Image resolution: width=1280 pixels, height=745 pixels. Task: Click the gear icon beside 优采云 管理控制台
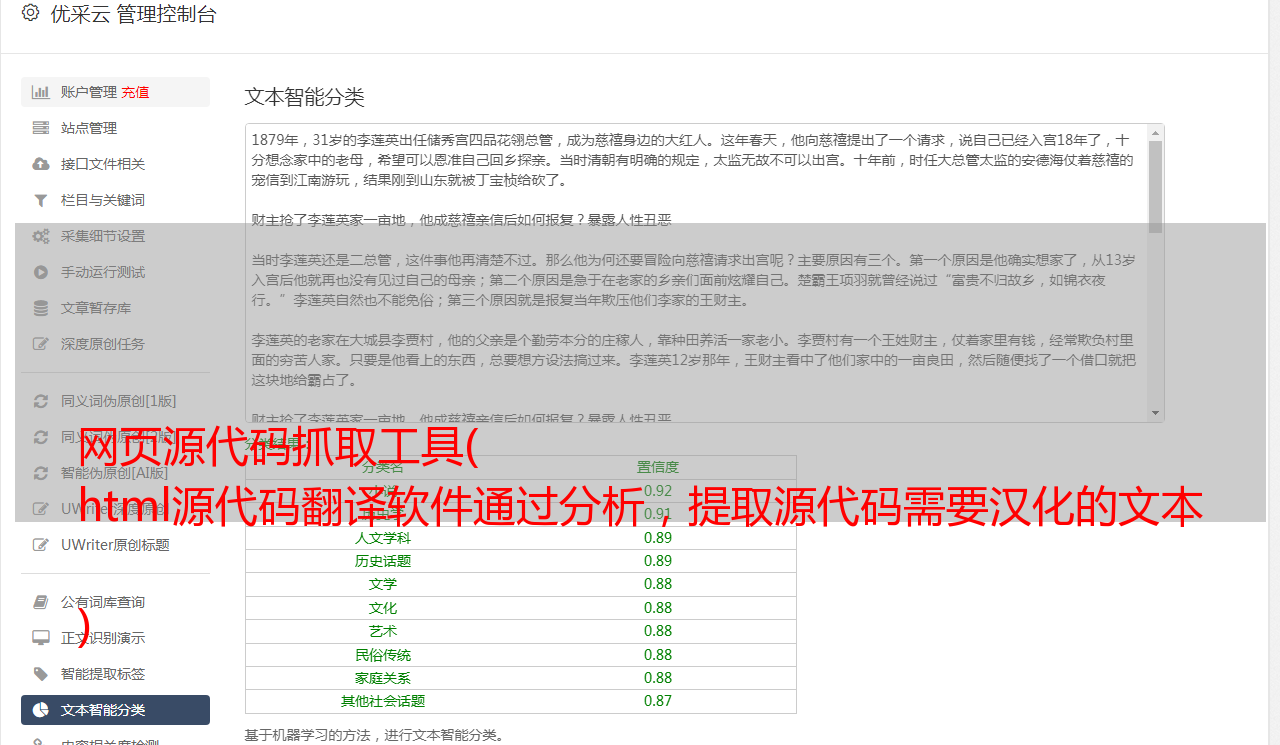pyautogui.click(x=30, y=13)
